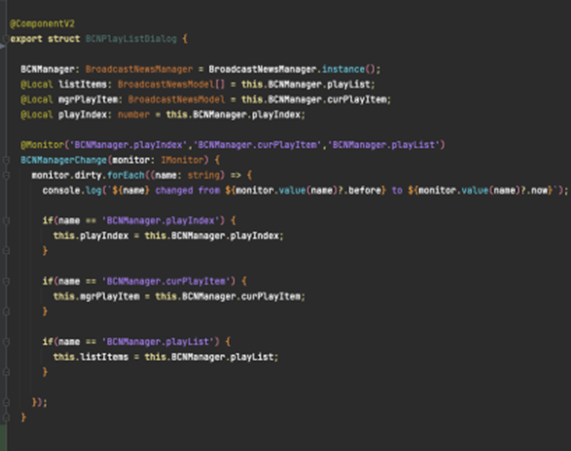
Task: Fold the if block checking 'BCNManager.playIndex'
Action: [6, 221]
